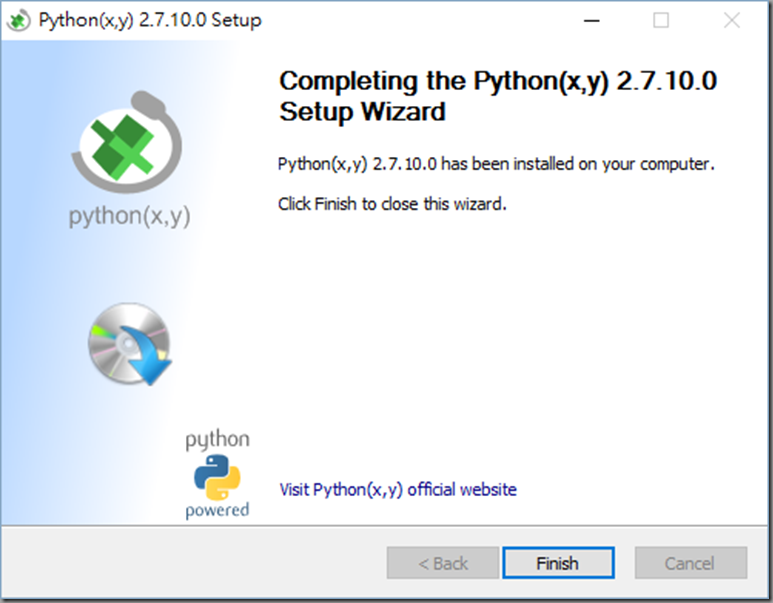Open the Visit Python(x,y) official website link
Screen dimensions: 773x603
click(x=398, y=490)
